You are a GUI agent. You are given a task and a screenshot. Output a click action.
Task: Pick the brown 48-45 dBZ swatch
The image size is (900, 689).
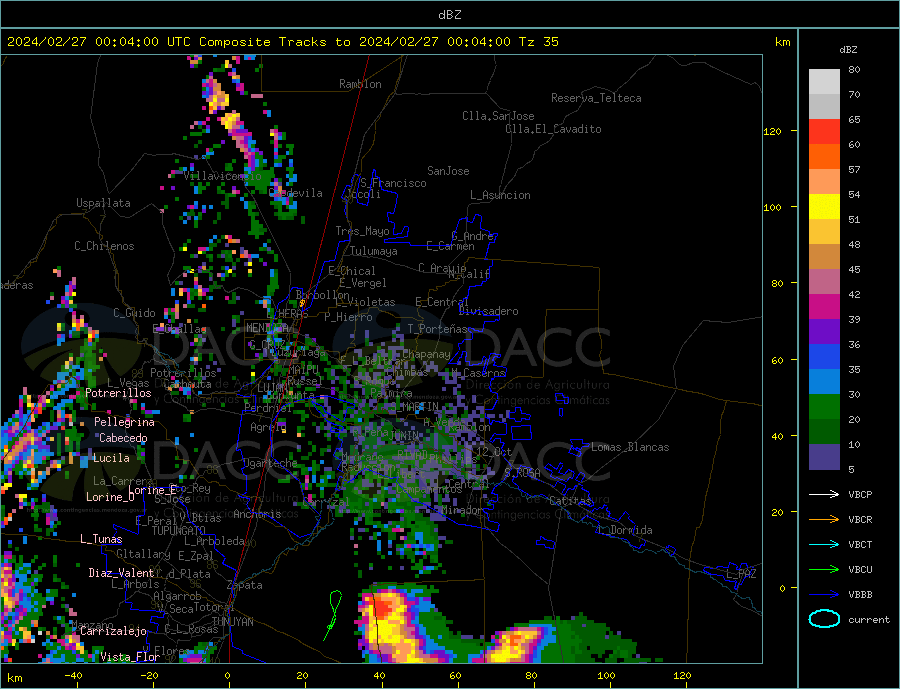824,257
